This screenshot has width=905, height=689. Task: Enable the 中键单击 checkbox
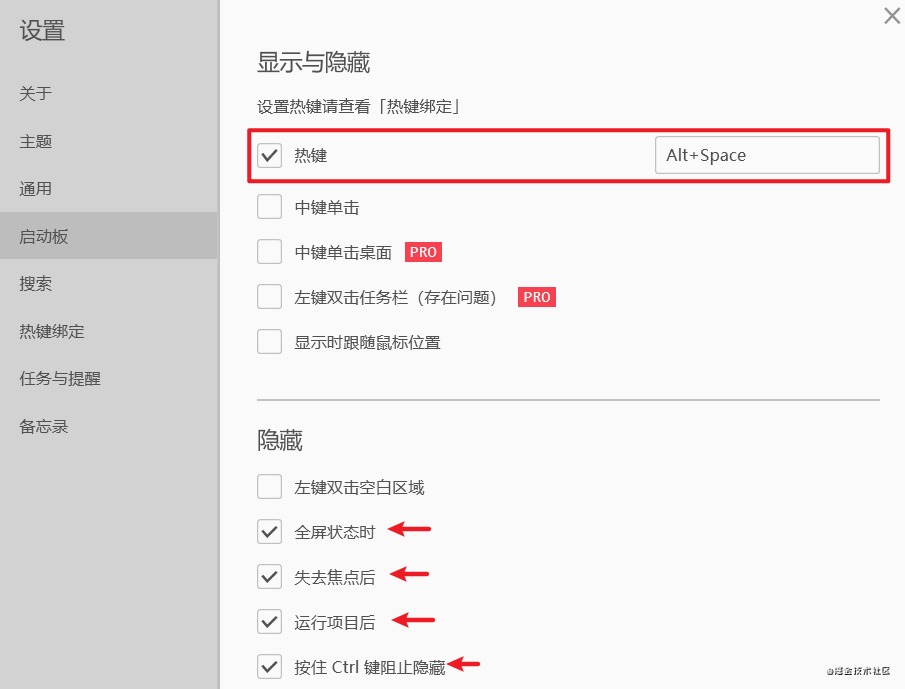pyautogui.click(x=270, y=208)
